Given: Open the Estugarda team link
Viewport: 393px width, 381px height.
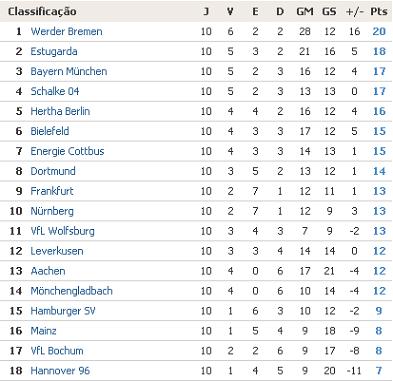Looking at the screenshot, I should tap(54, 51).
